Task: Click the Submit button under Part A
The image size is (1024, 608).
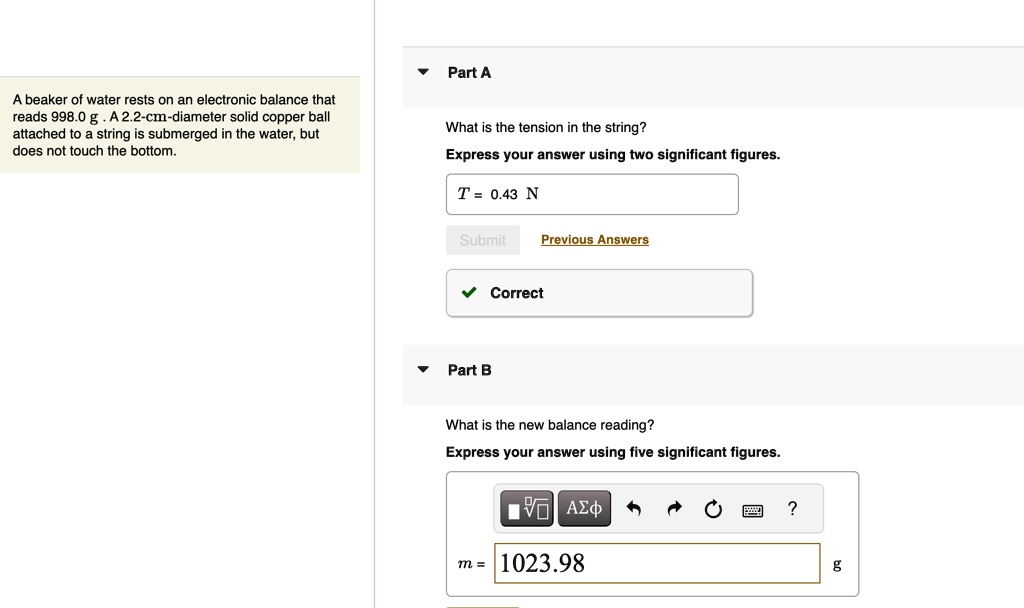Action: point(482,240)
